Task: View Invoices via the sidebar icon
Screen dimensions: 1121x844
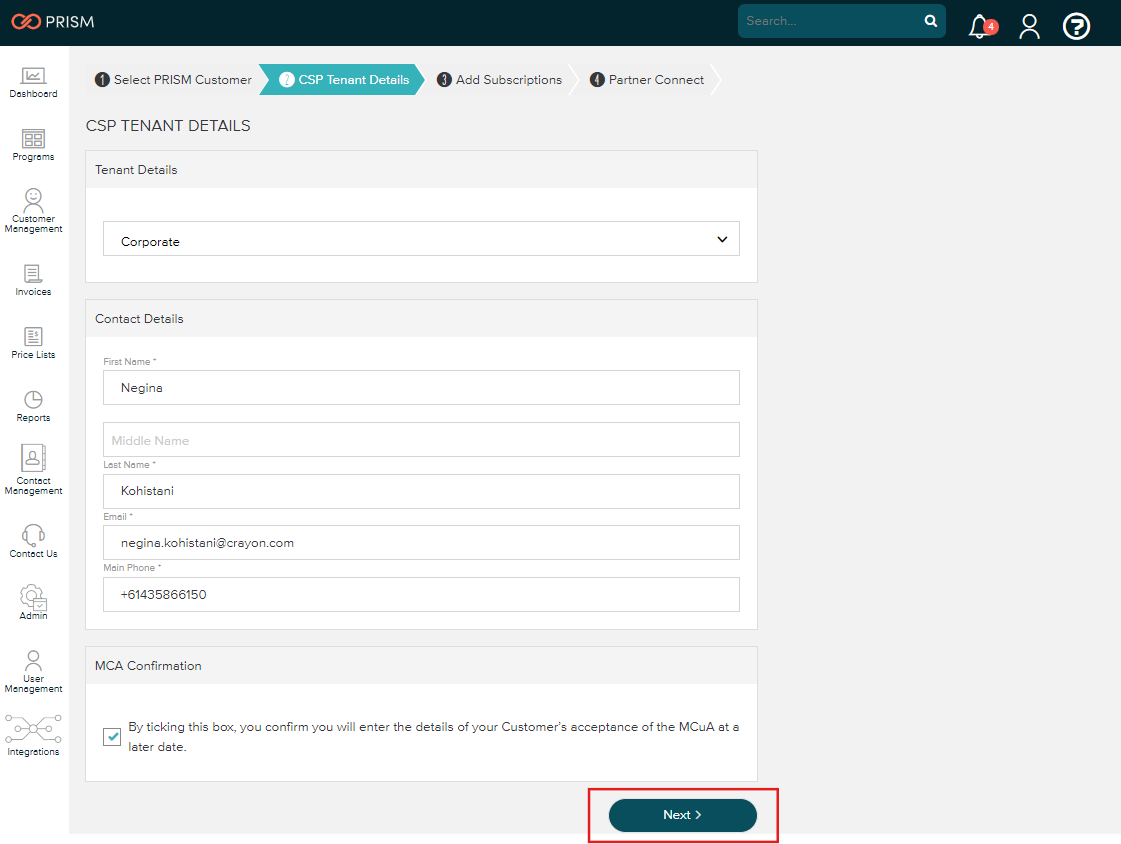Action: pos(33,277)
